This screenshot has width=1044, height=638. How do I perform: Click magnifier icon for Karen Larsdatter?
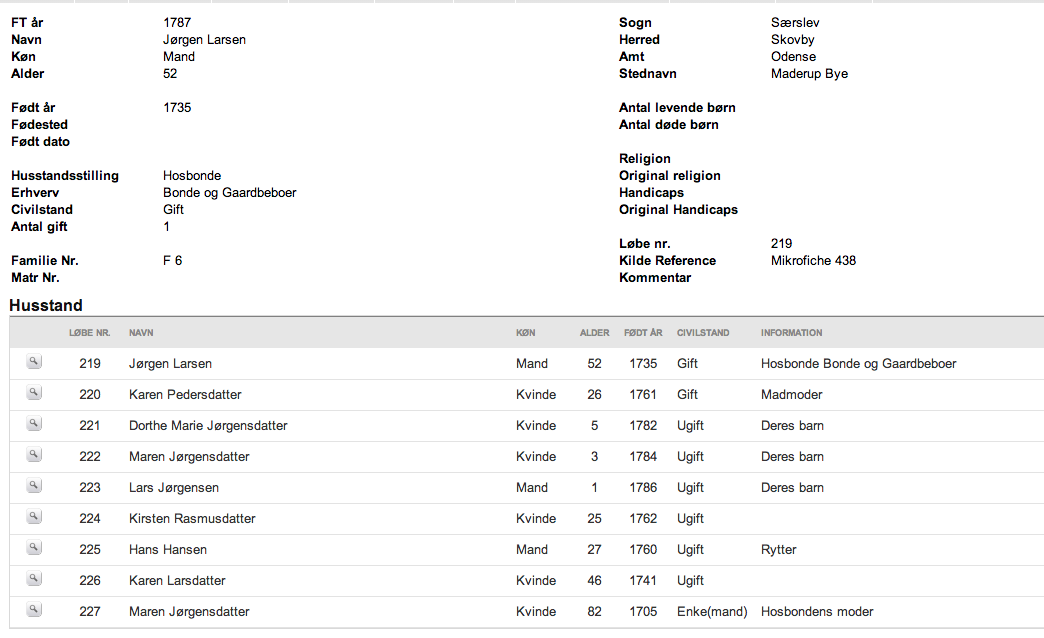[x=34, y=579]
